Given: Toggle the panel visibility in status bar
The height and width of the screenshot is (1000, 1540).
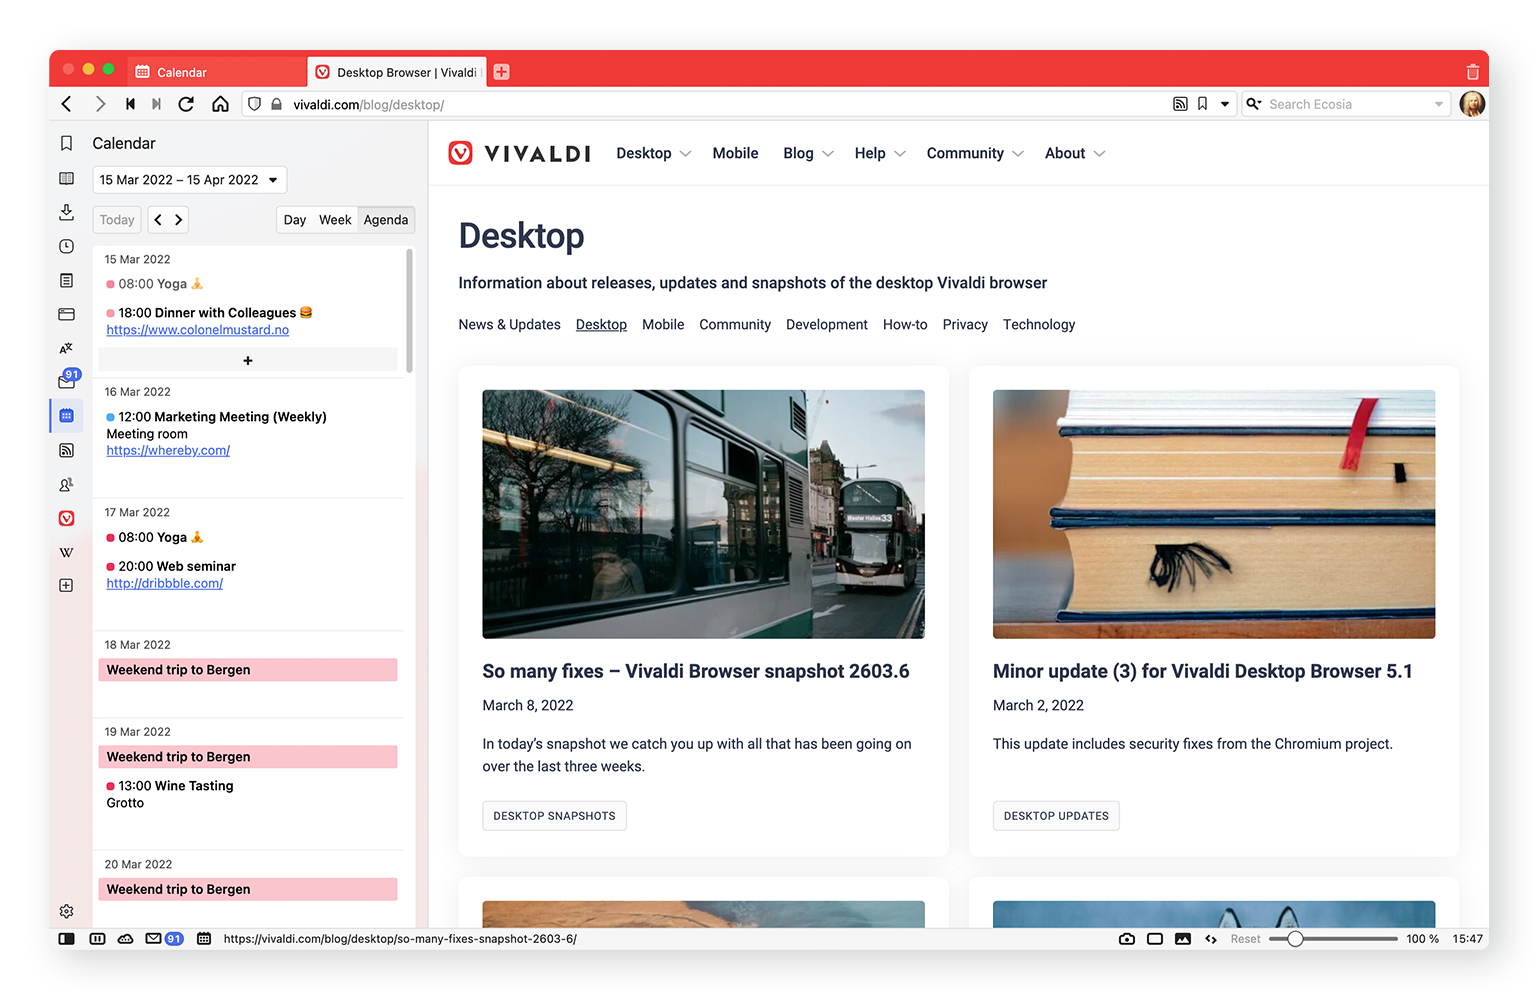Looking at the screenshot, I should pyautogui.click(x=67, y=939).
